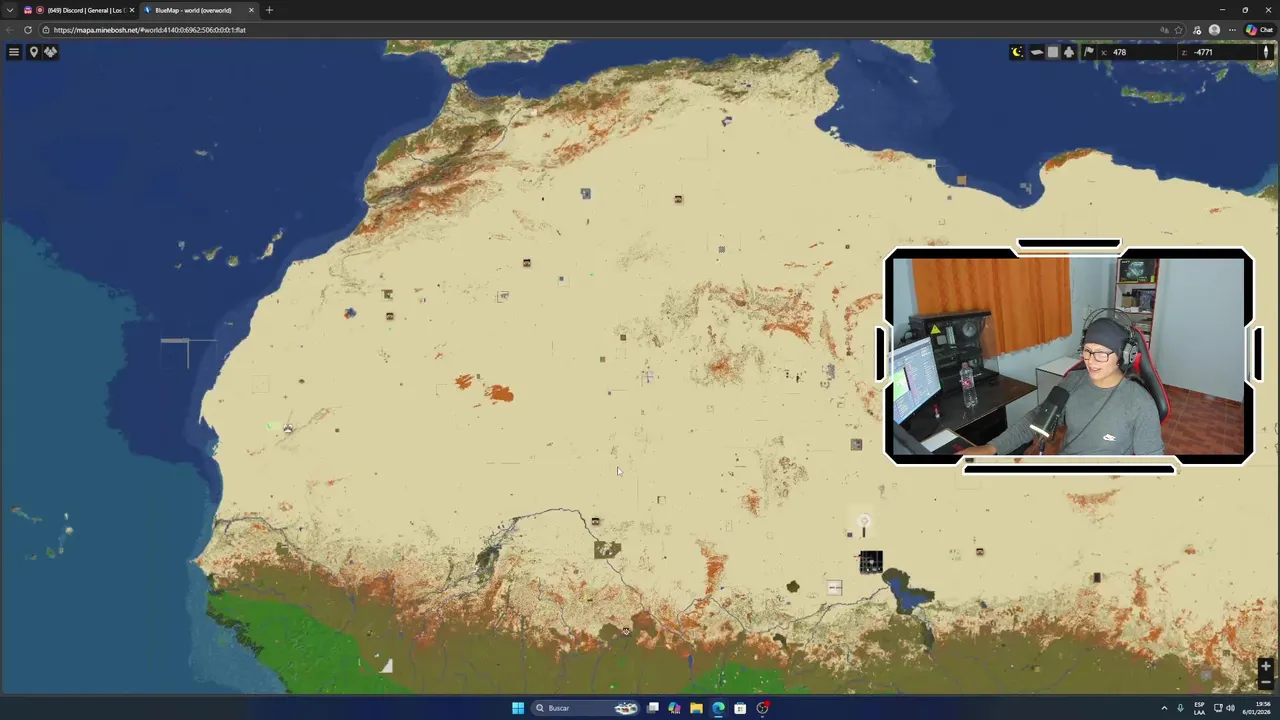The height and width of the screenshot is (720, 1280).
Task: Open the BlueMap player list
Action: click(50, 52)
